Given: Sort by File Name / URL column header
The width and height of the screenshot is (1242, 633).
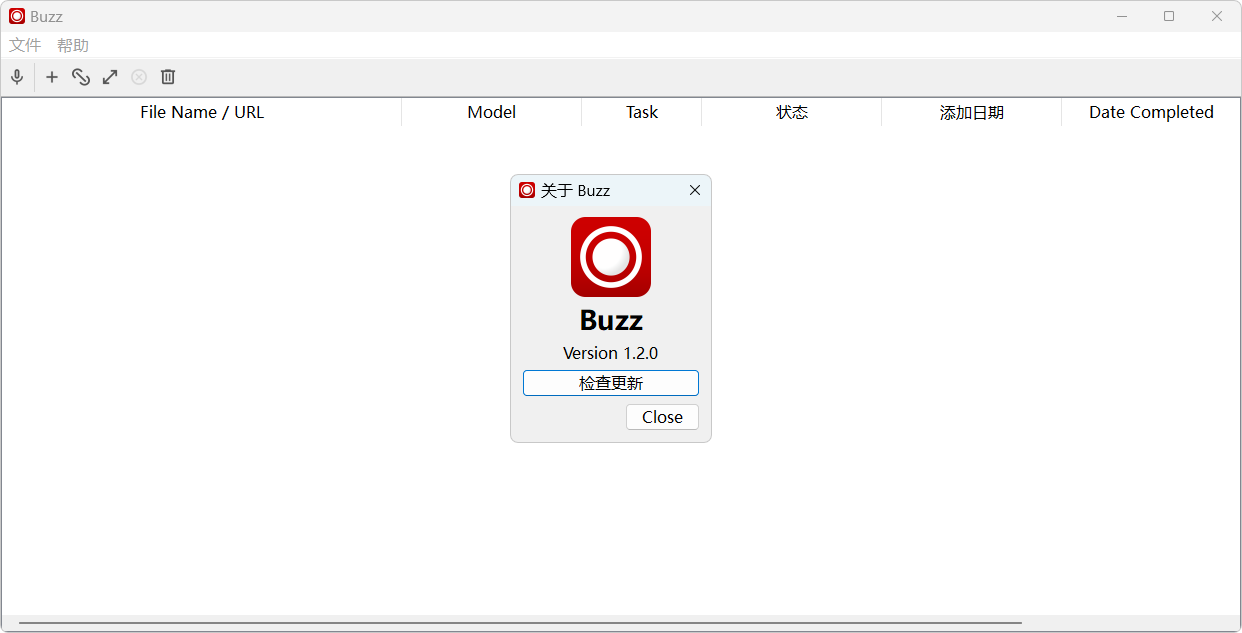Looking at the screenshot, I should [x=202, y=112].
